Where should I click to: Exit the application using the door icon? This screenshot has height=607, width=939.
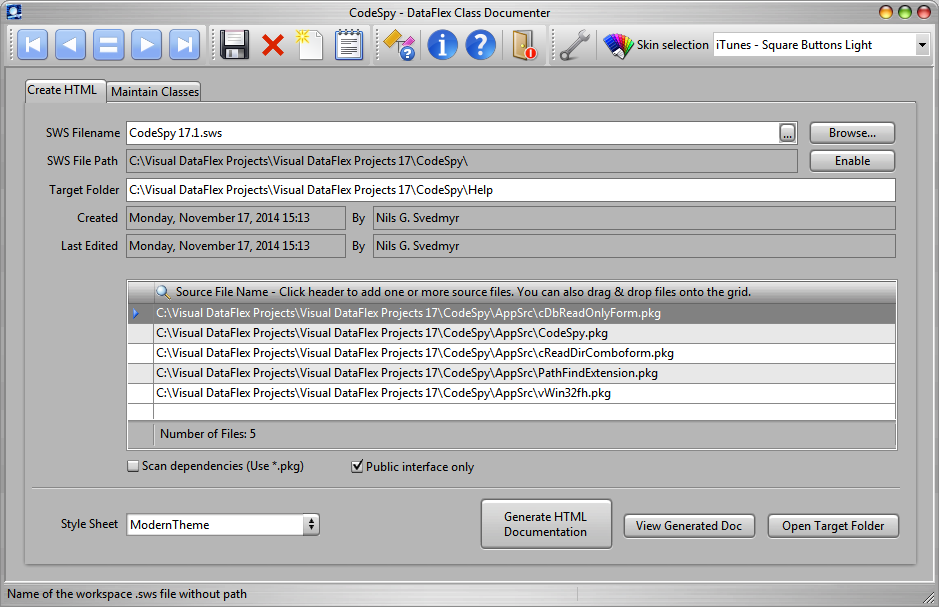(524, 45)
